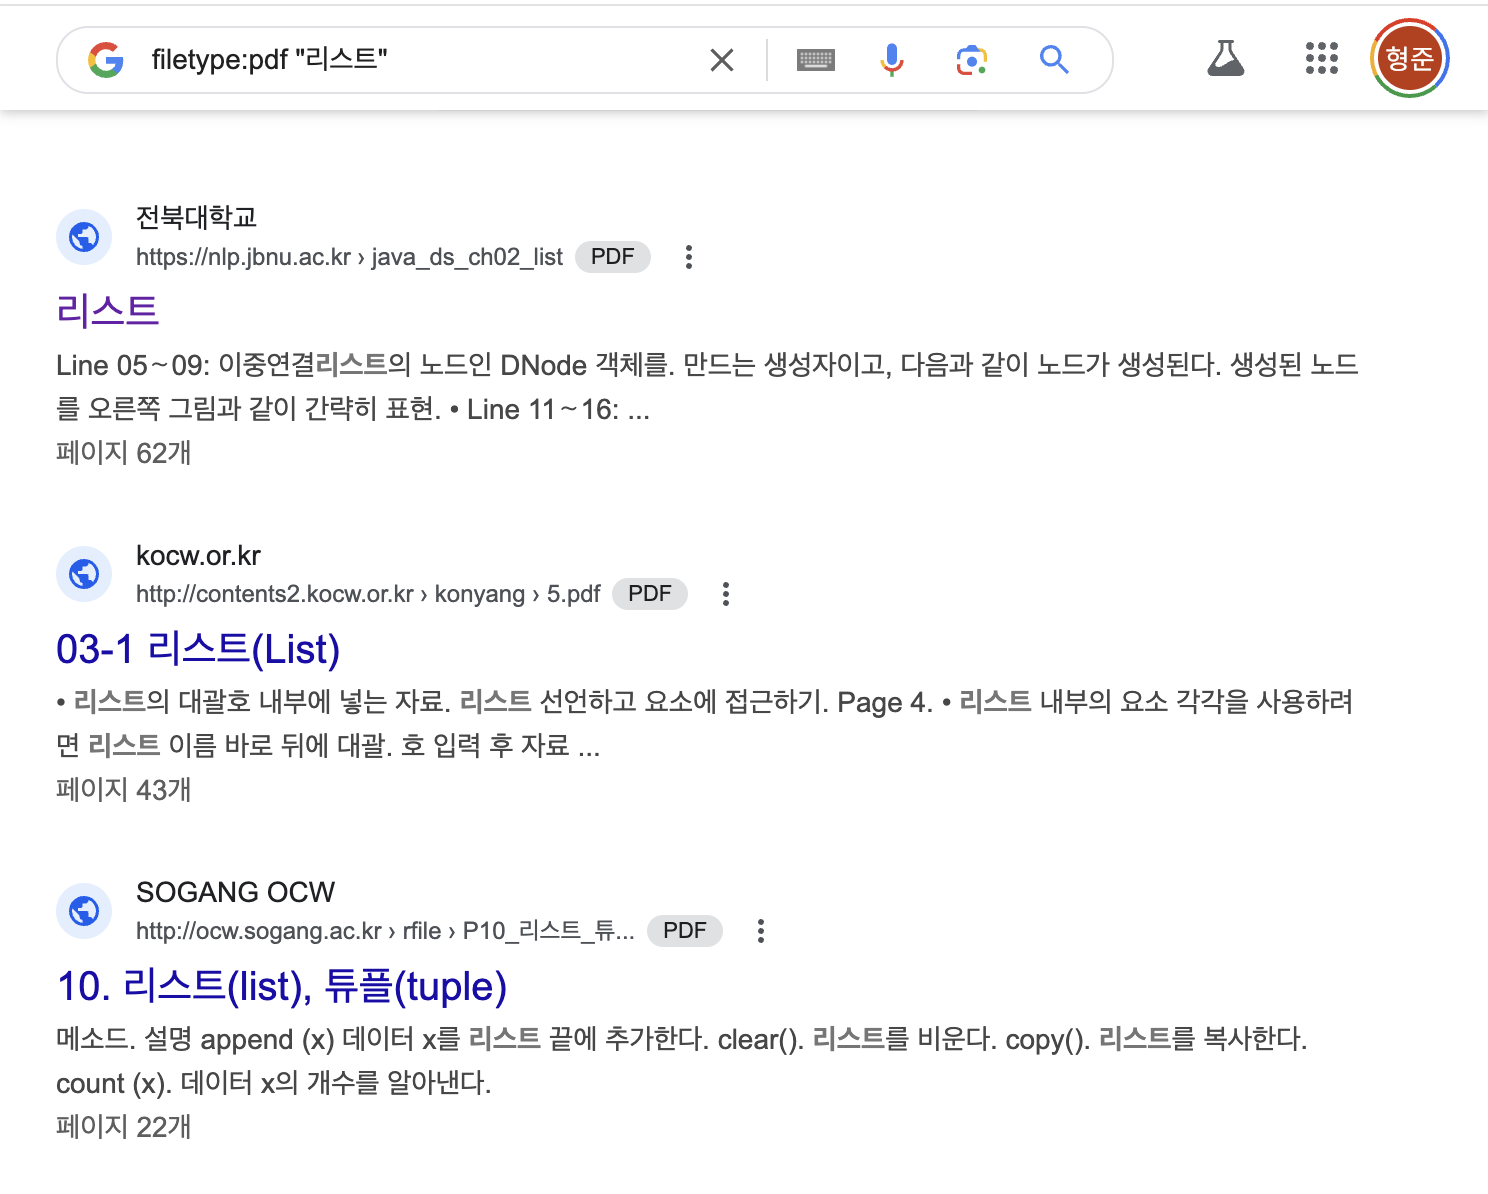Start voice search with microphone icon
Screen dimensions: 1488x1194
pyautogui.click(x=892, y=60)
